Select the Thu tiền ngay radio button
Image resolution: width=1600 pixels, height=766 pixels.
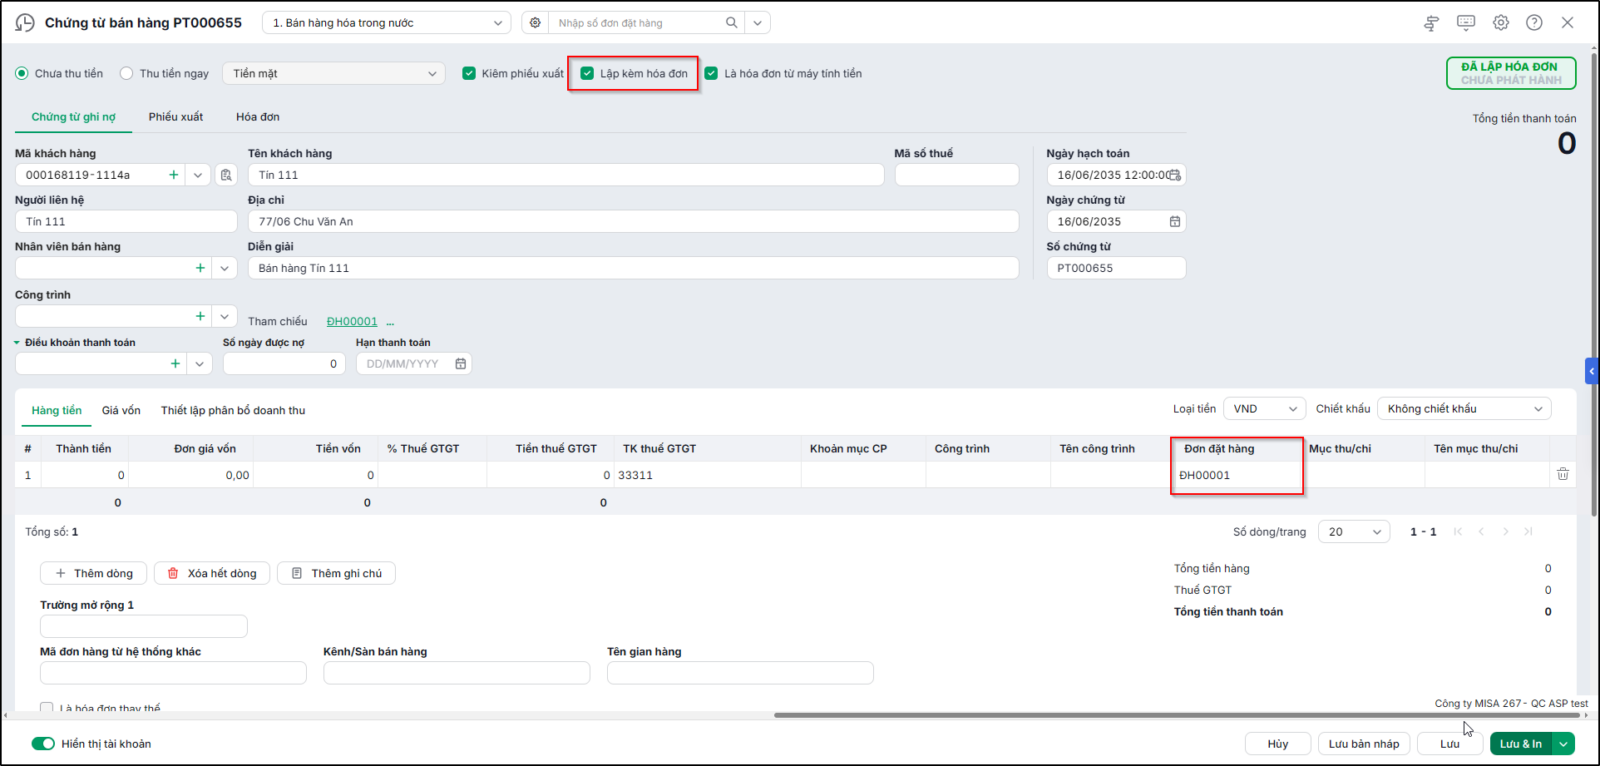[126, 73]
